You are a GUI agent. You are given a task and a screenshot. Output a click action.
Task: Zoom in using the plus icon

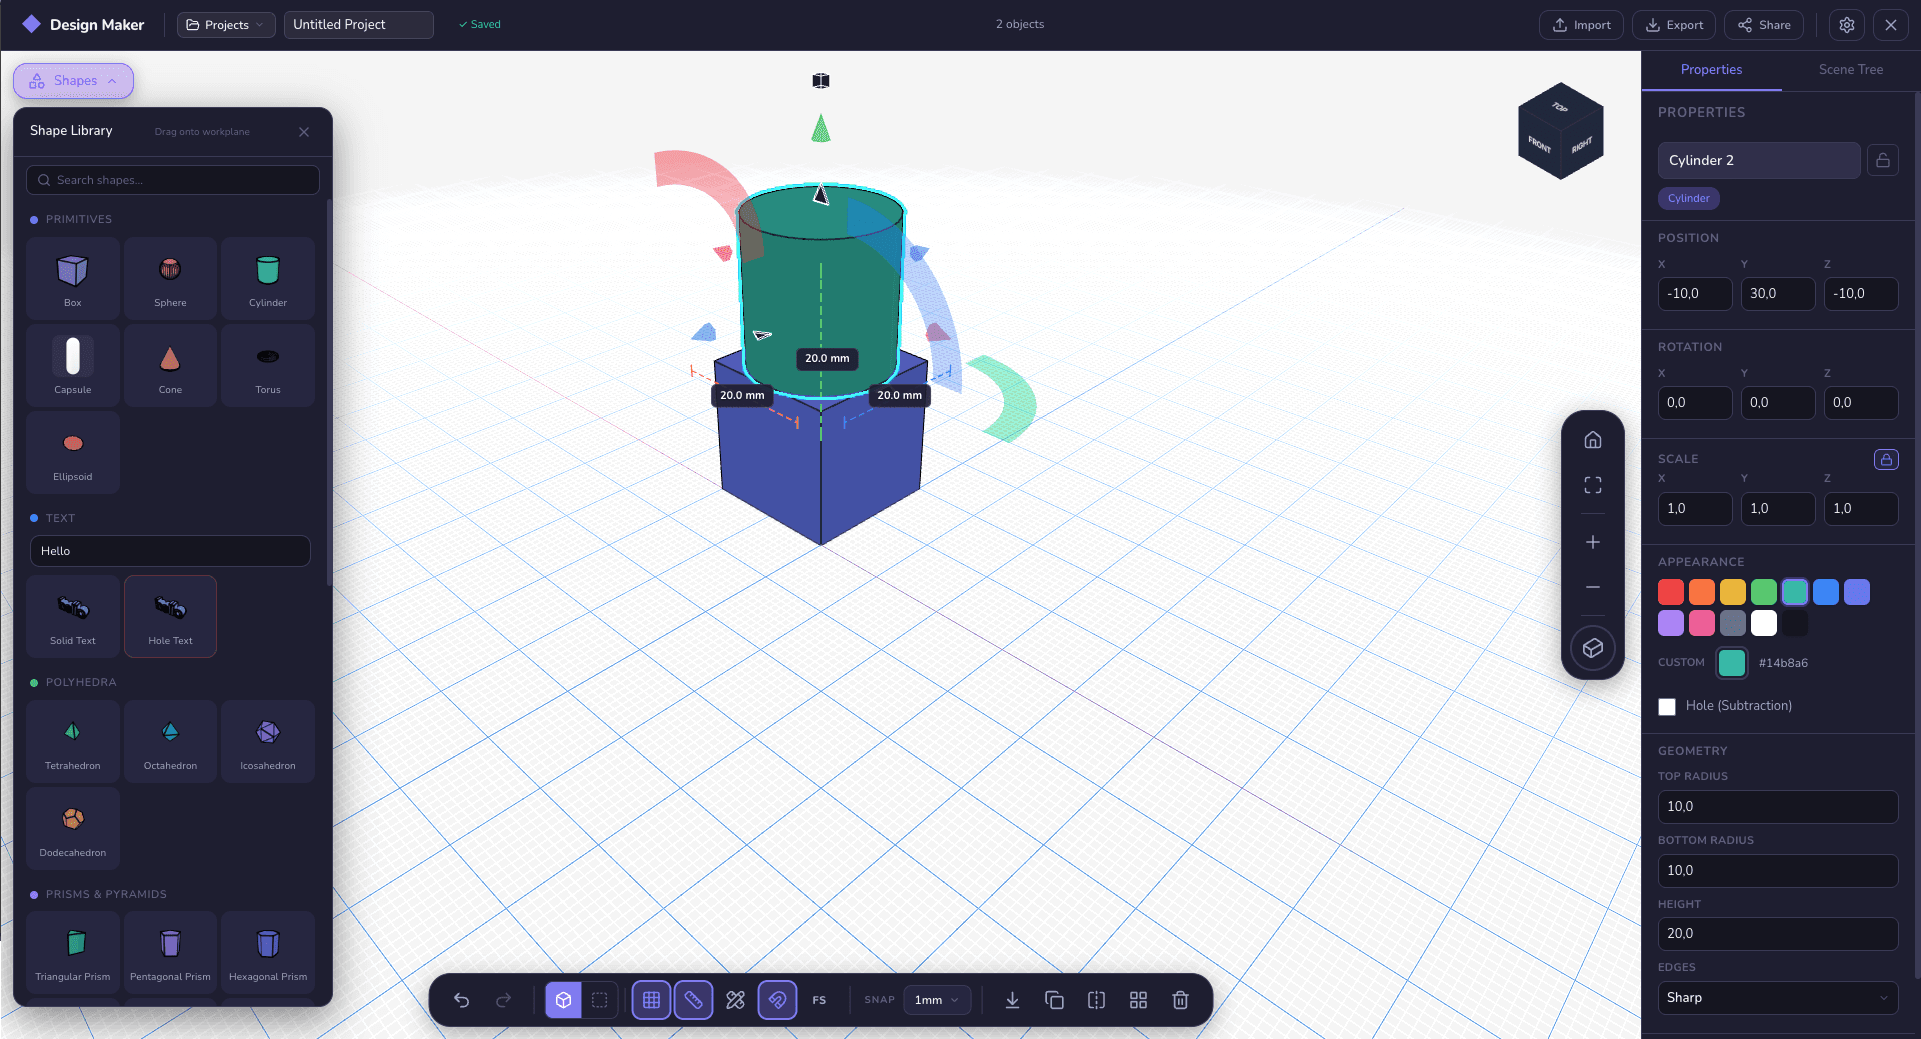pyautogui.click(x=1592, y=542)
